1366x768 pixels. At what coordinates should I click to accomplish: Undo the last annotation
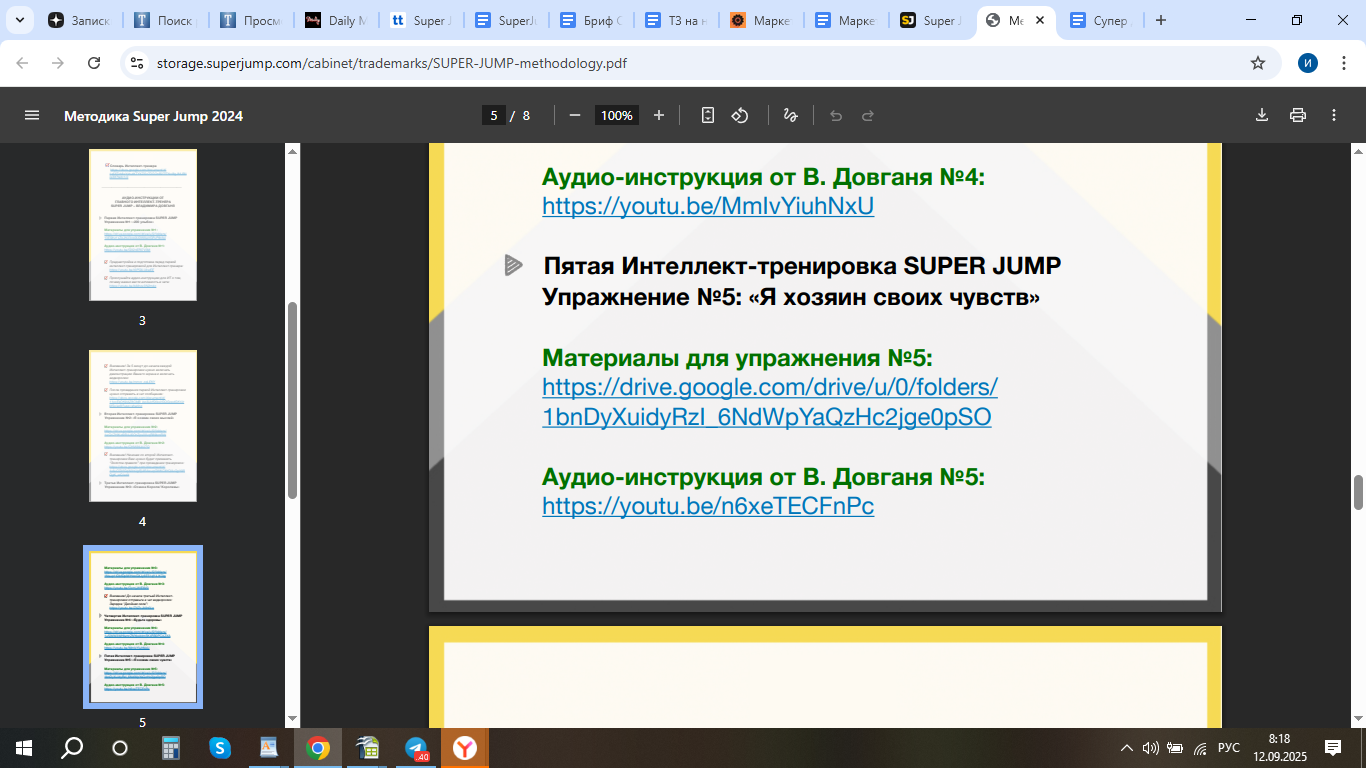836,115
